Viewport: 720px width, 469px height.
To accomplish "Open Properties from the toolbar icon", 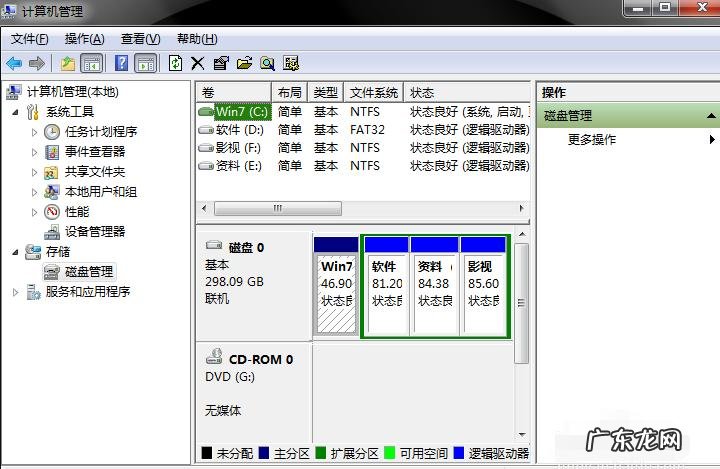I will (221, 63).
